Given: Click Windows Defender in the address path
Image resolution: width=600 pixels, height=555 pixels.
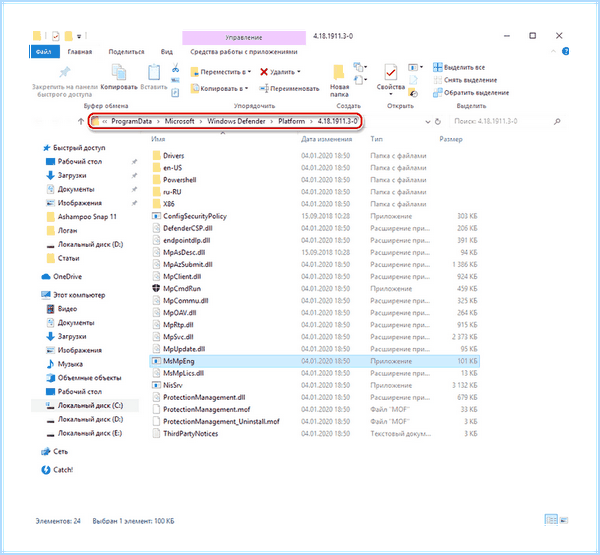Looking at the screenshot, I should coord(236,121).
